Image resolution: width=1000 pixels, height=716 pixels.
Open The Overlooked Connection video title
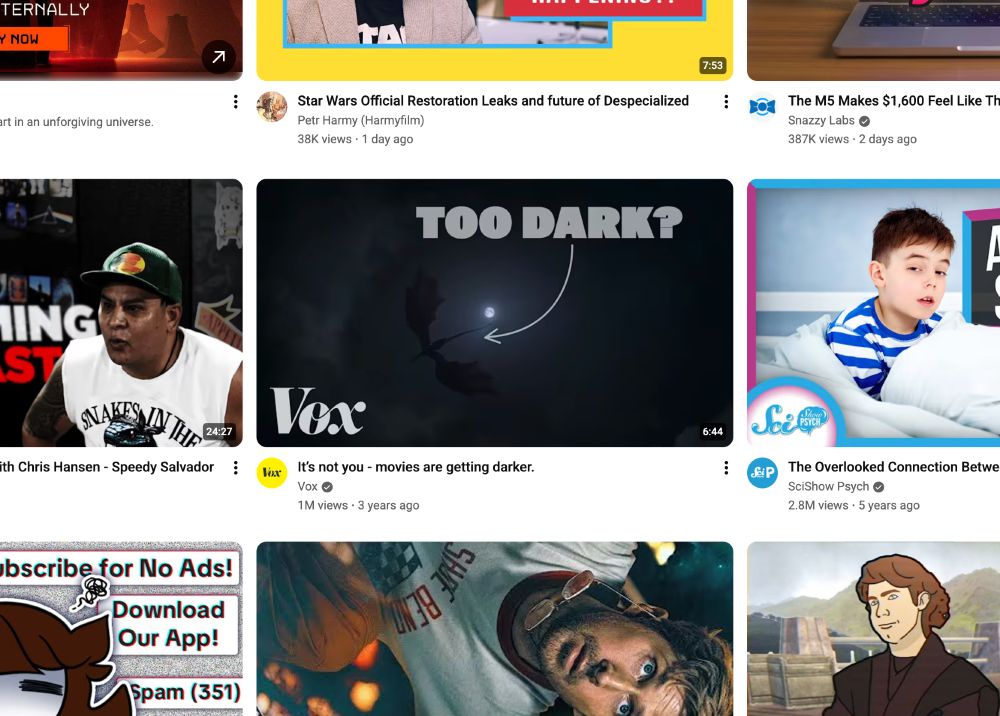pyautogui.click(x=893, y=467)
